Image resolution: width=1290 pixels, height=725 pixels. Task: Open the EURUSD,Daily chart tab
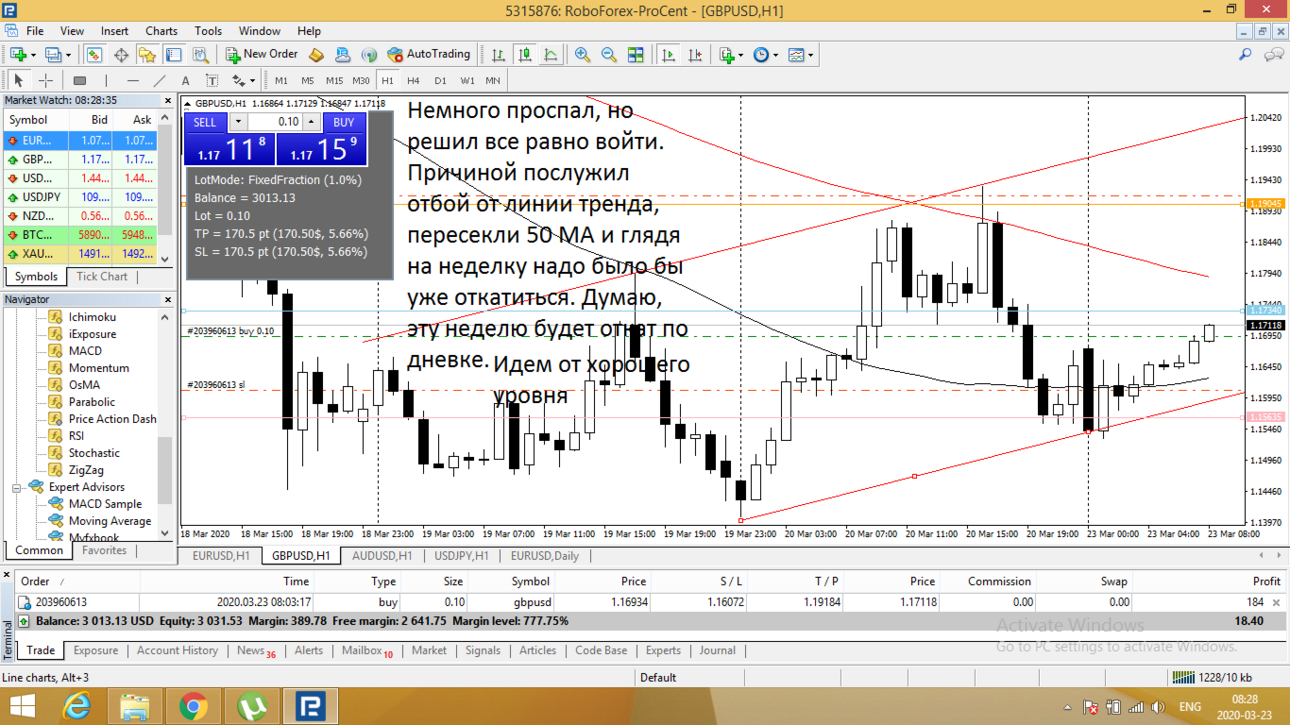tap(544, 556)
